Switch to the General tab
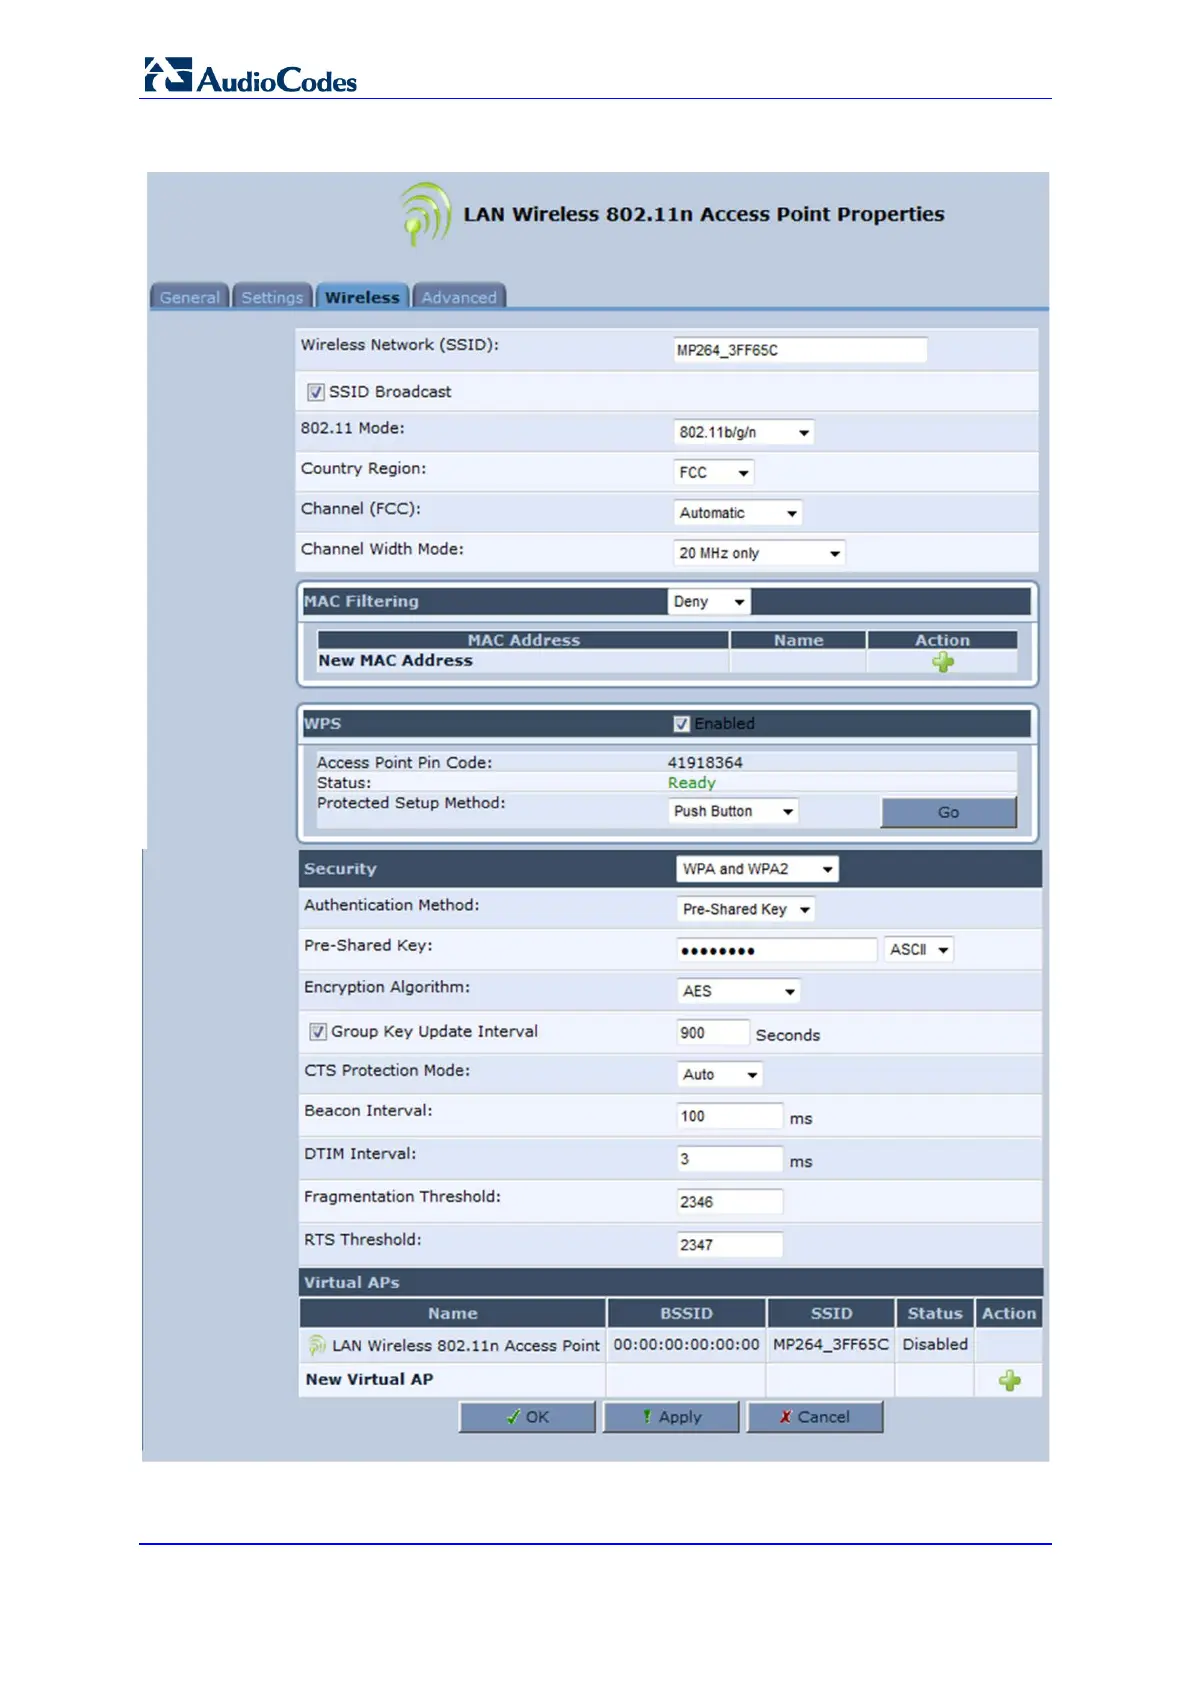Screen dimensions: 1191x1683 point(190,297)
